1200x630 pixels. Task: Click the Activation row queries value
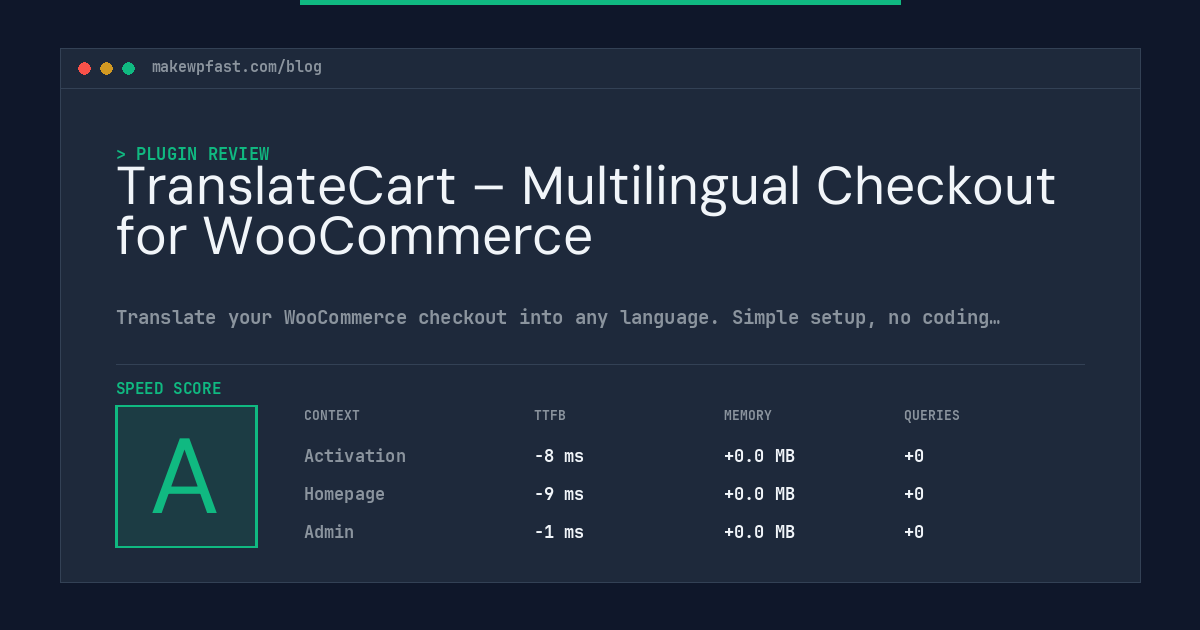[914, 456]
